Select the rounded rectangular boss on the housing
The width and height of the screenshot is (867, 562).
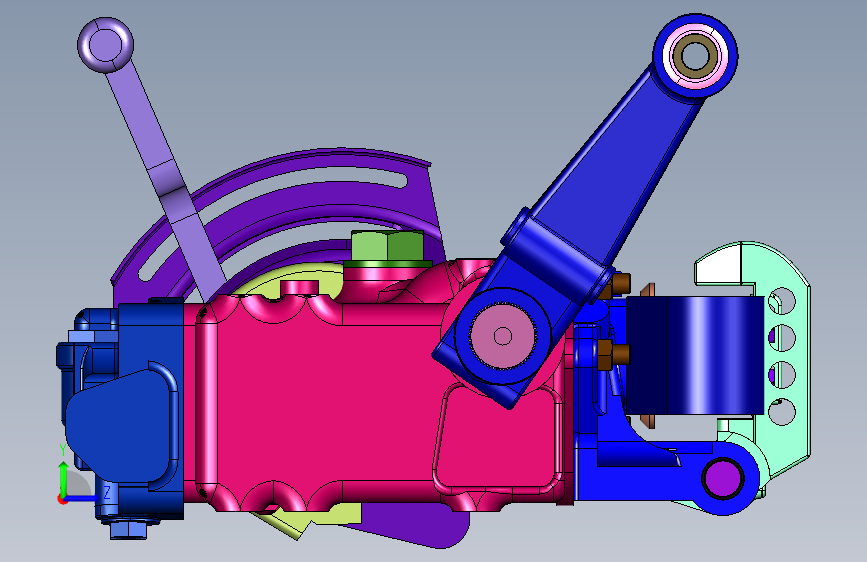(498, 440)
